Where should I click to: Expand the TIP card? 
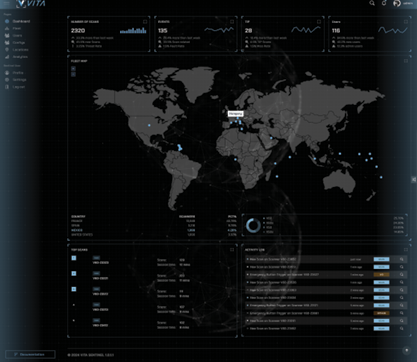click(x=319, y=22)
